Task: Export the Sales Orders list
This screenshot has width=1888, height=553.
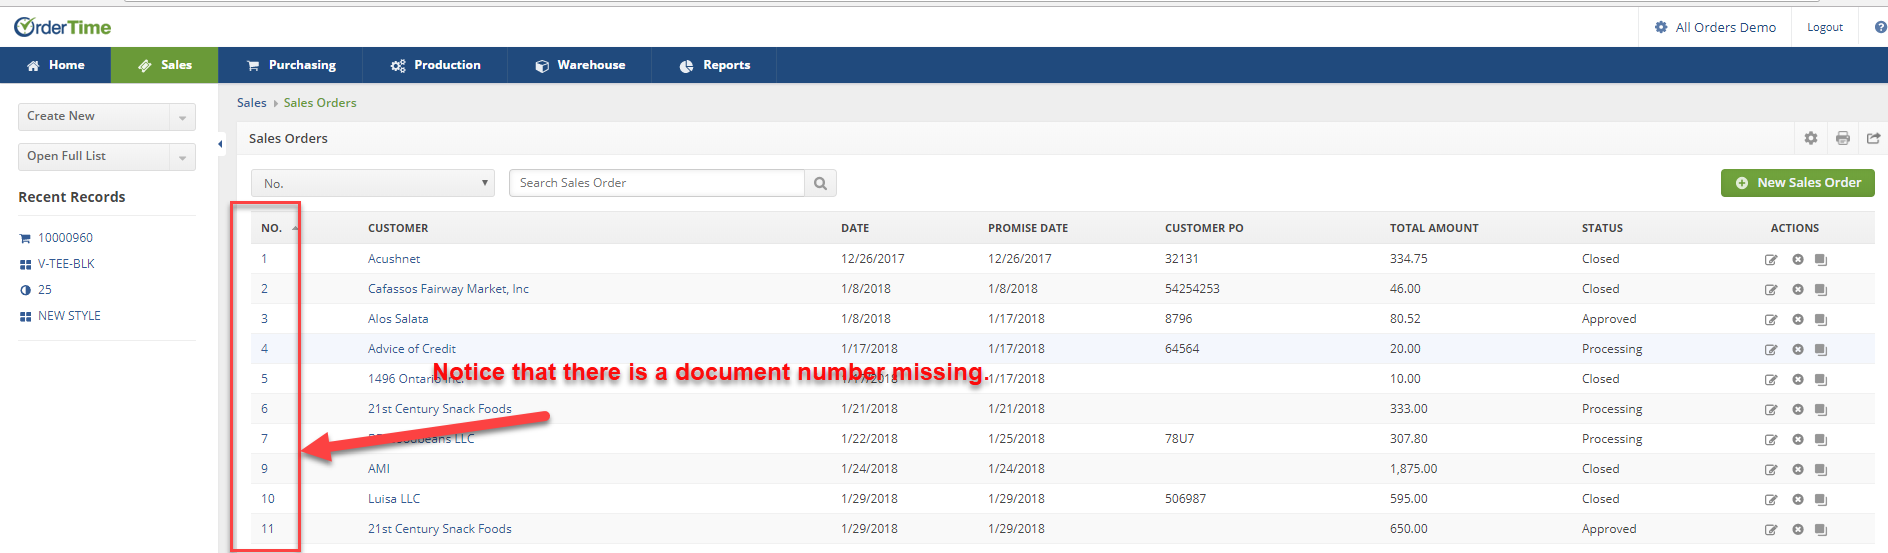Action: point(1874,138)
